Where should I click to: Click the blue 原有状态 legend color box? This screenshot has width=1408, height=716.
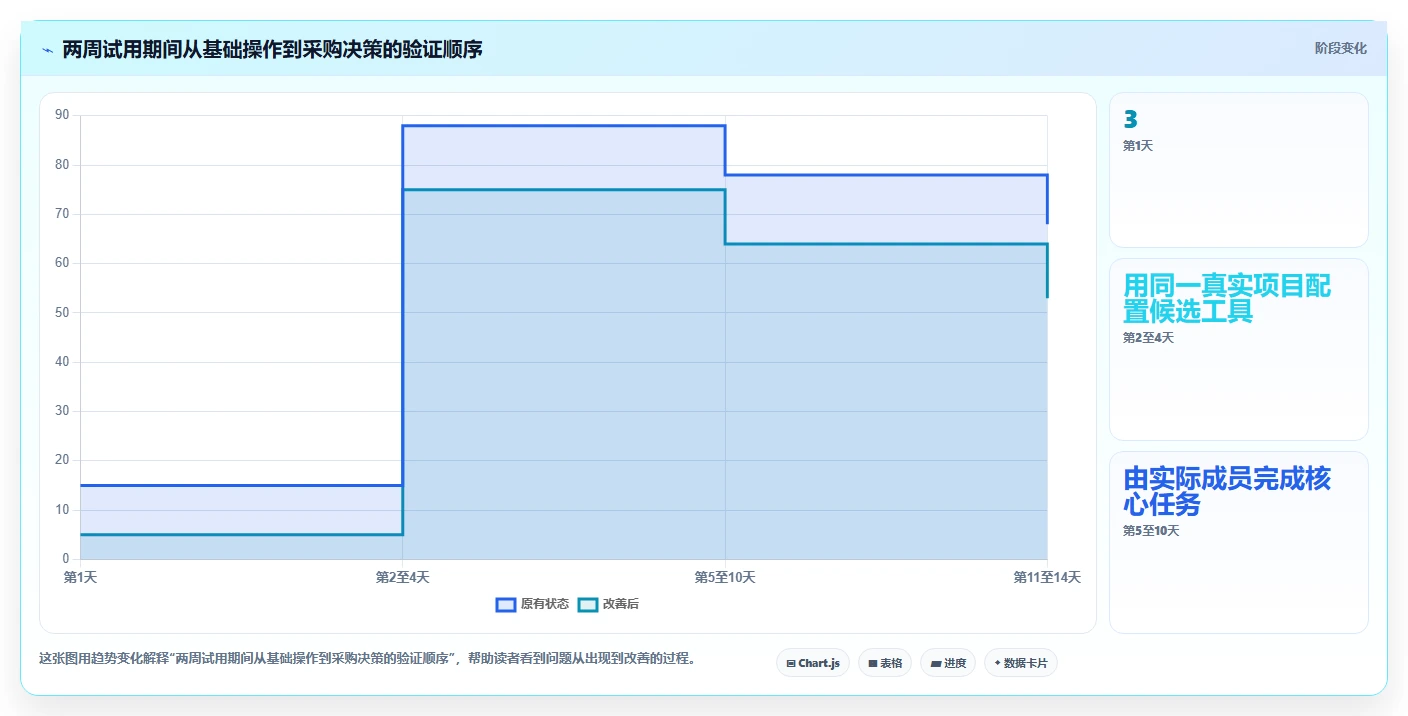point(506,604)
